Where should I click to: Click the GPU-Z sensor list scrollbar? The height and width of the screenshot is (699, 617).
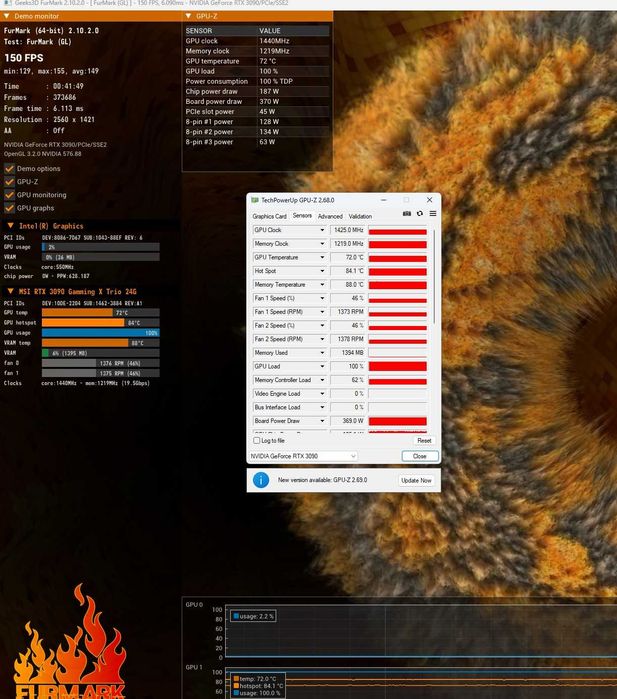(x=434, y=276)
